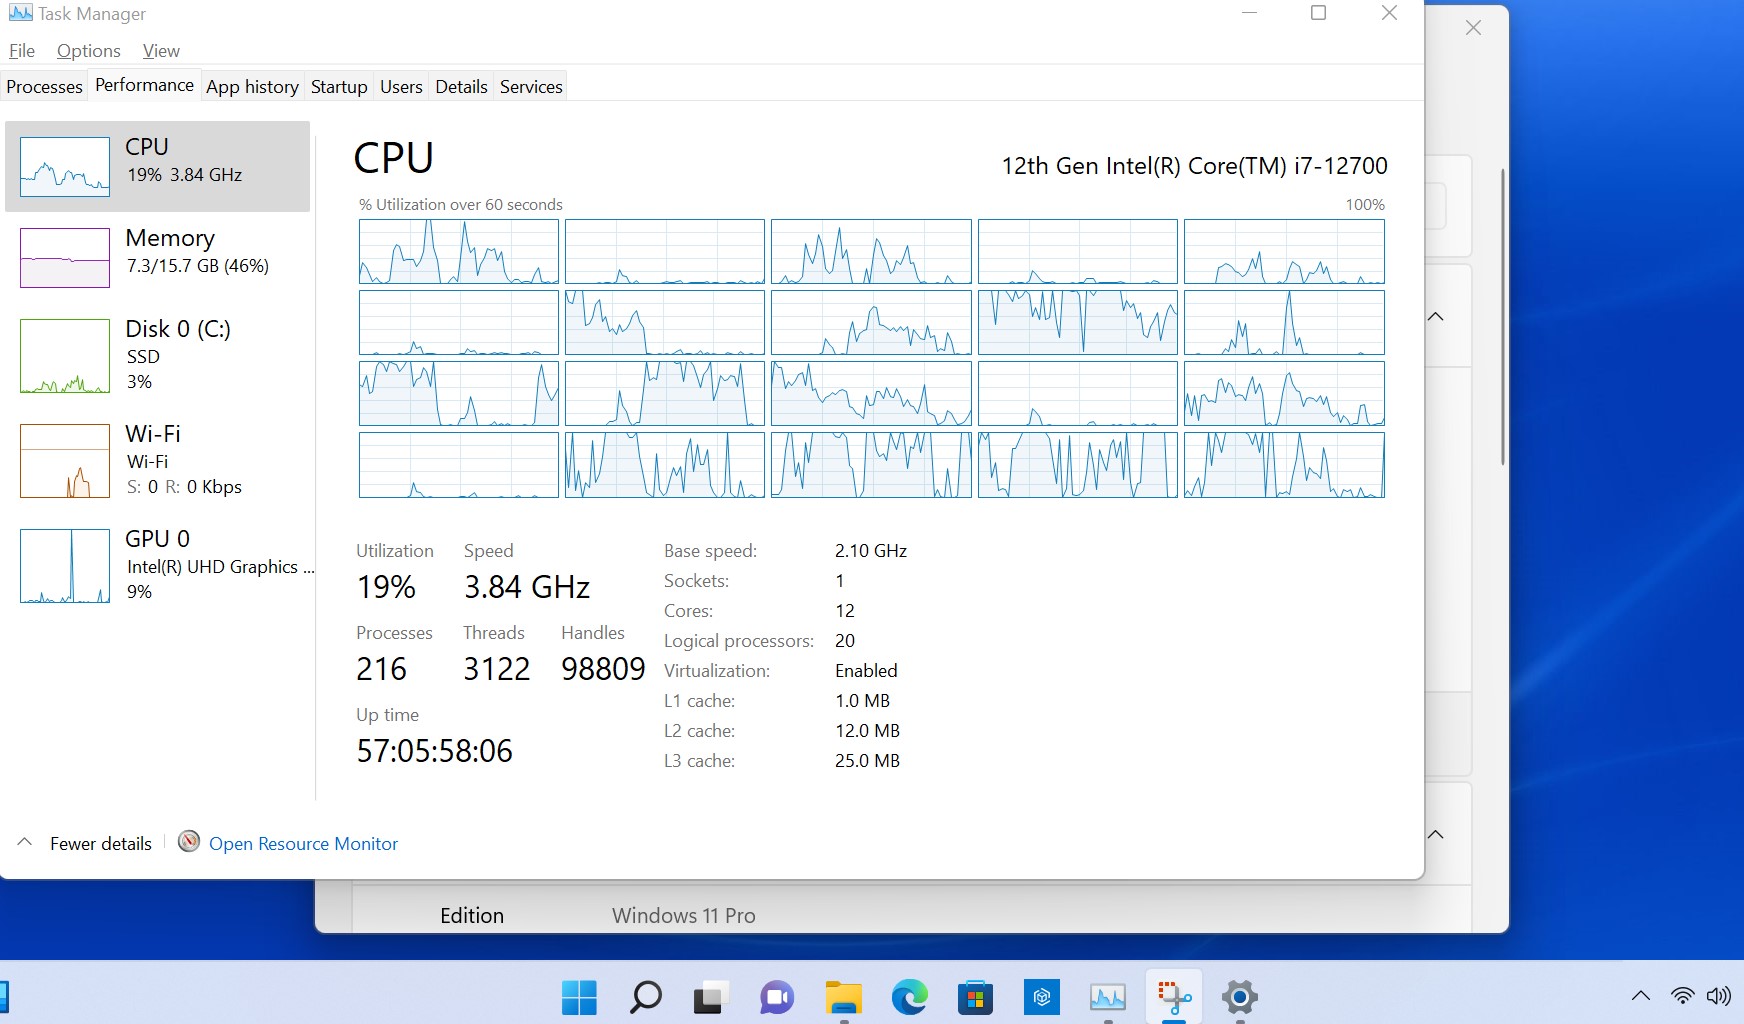The height and width of the screenshot is (1024, 1744).
Task: Launch Microsoft Edge from the taskbar
Action: (x=909, y=997)
